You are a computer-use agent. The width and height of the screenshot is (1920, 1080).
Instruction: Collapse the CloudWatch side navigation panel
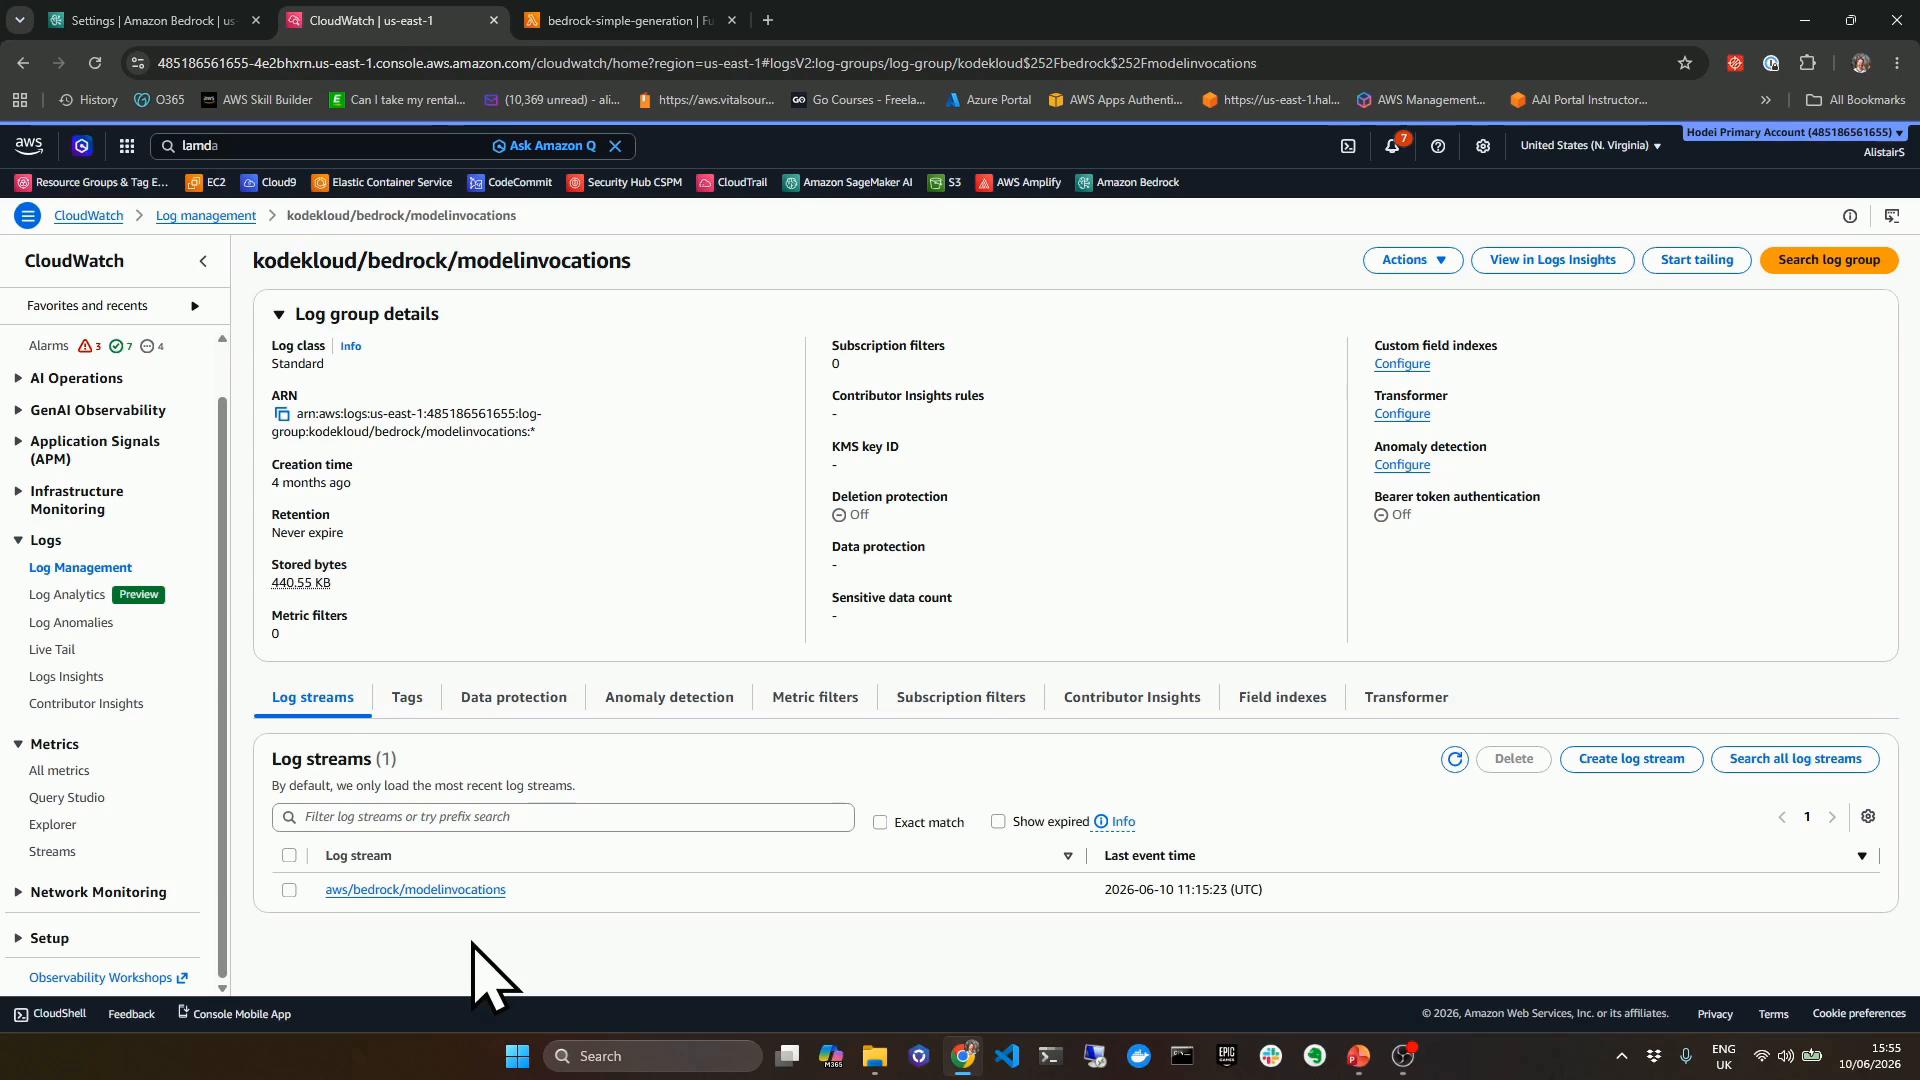coord(203,261)
